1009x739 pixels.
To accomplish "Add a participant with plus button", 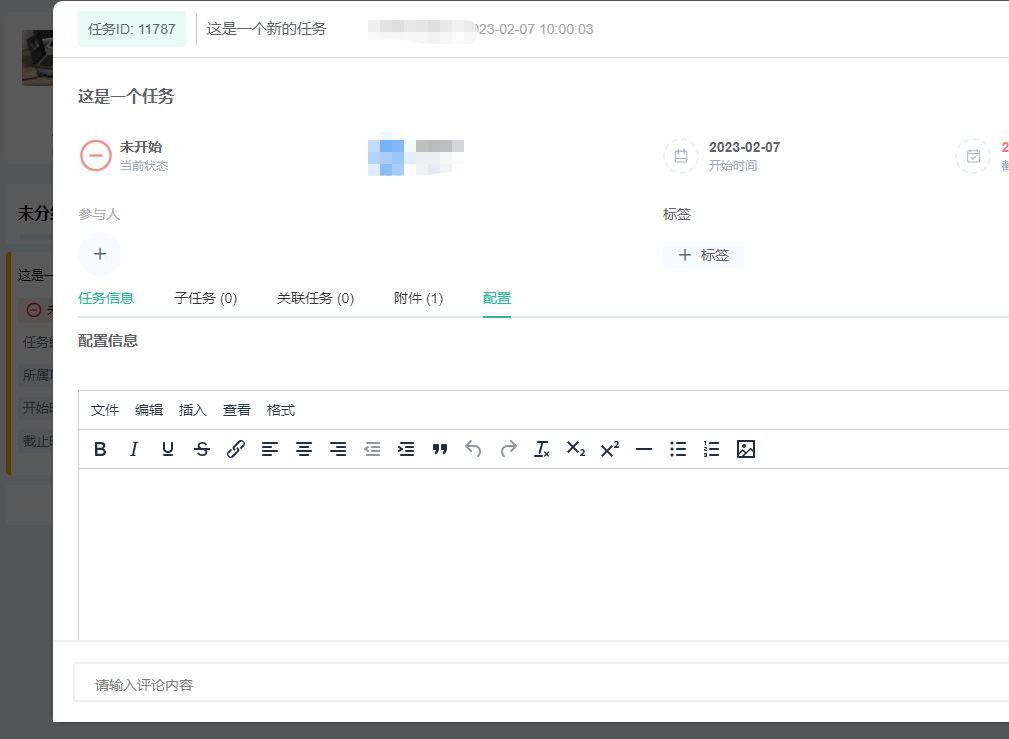I will click(100, 254).
